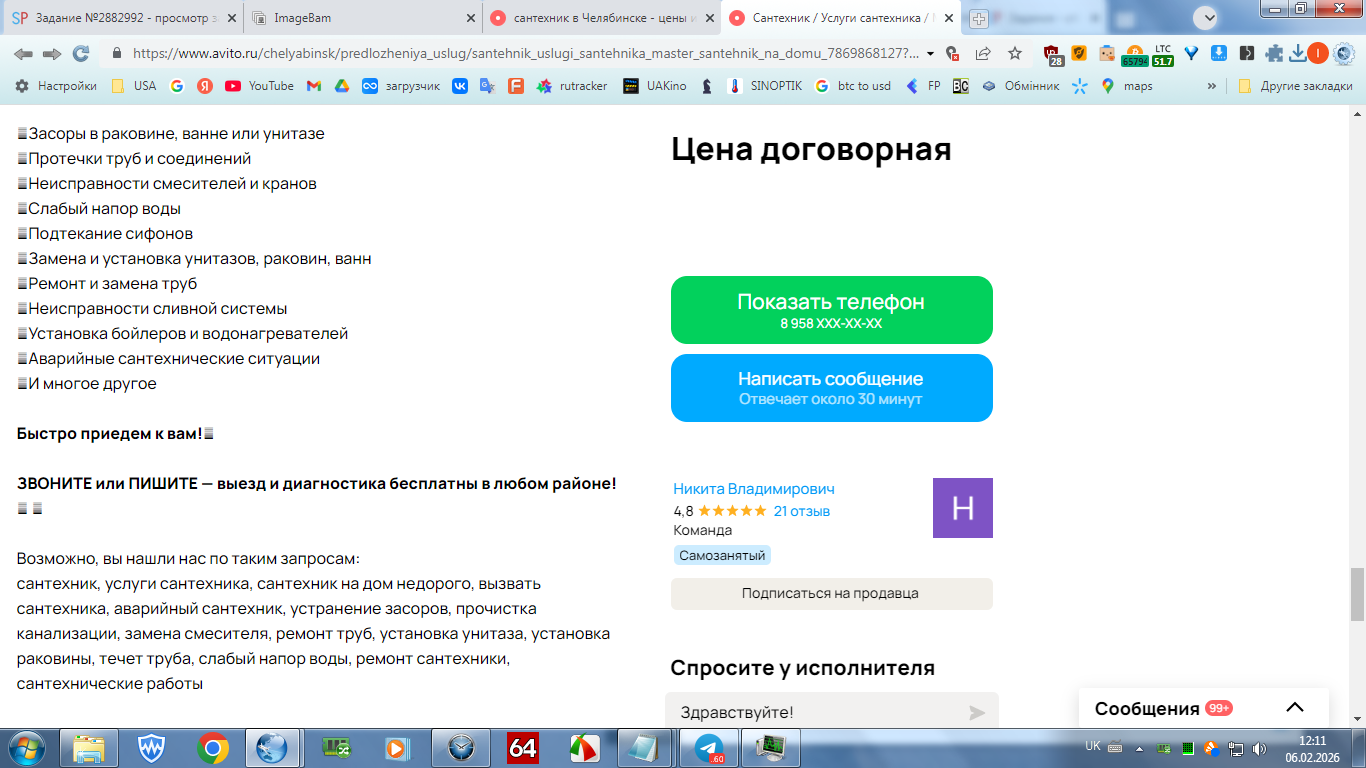Open the Обмінник bookmark

point(1020,86)
